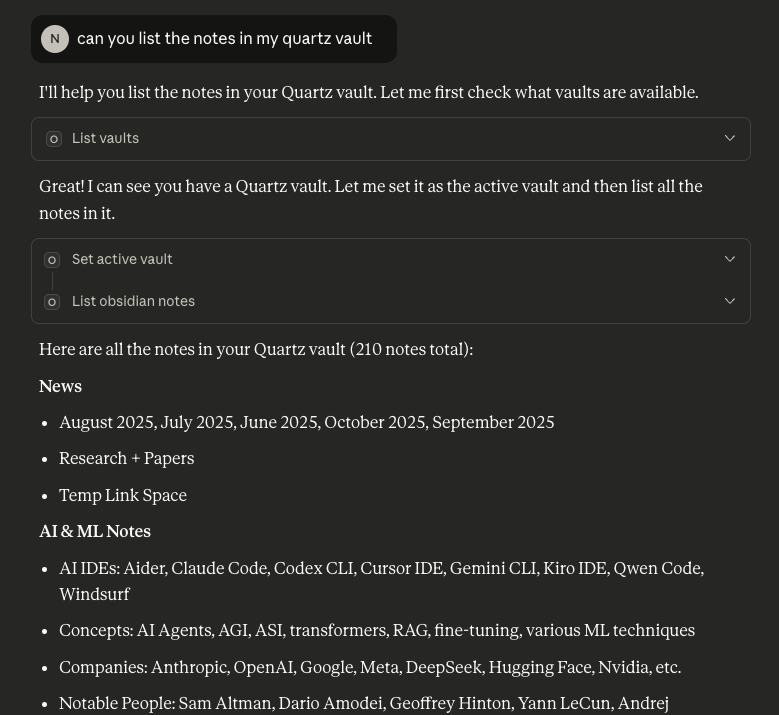Click the tool icon beside Set active vault

tap(52, 260)
